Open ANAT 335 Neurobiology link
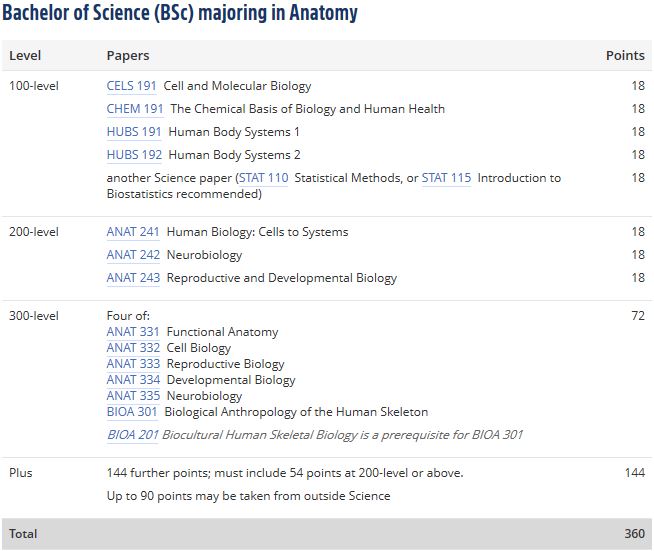The width and height of the screenshot is (654, 551). [x=133, y=395]
